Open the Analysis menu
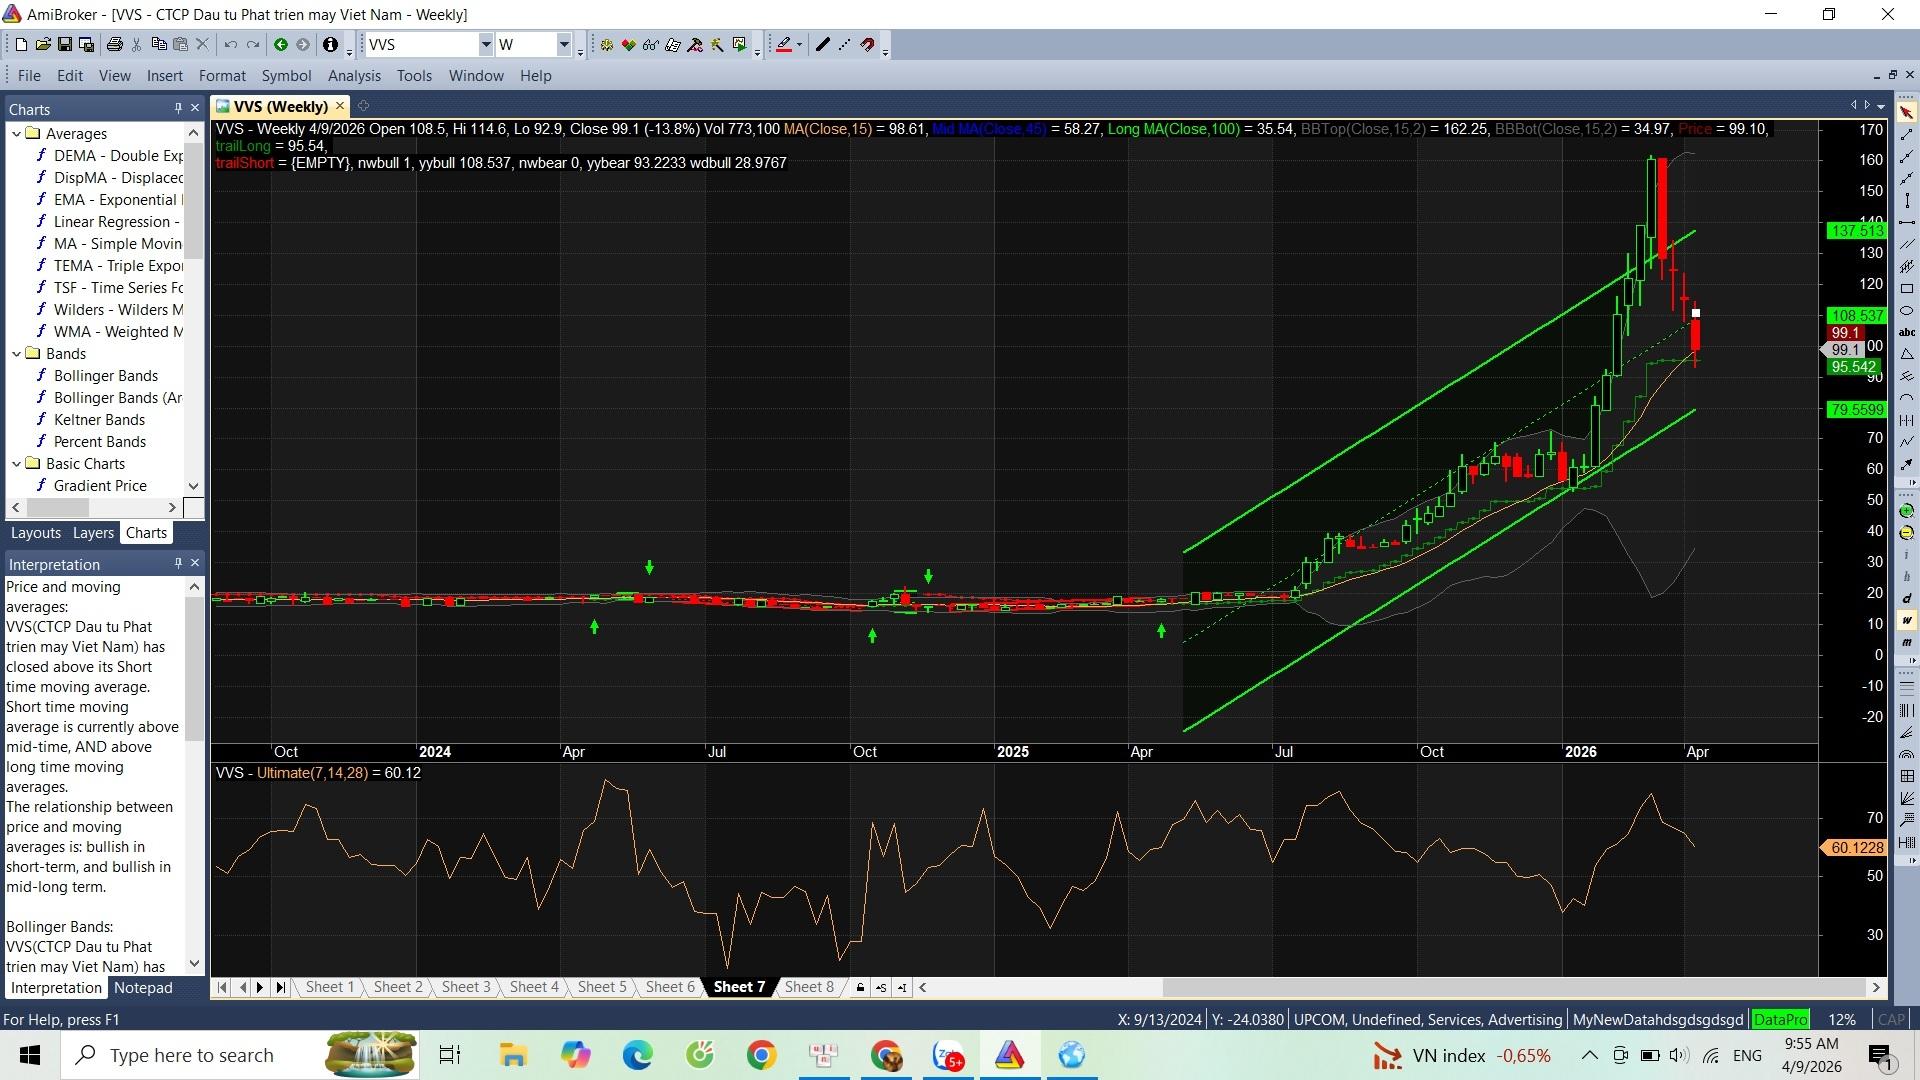 click(x=354, y=76)
